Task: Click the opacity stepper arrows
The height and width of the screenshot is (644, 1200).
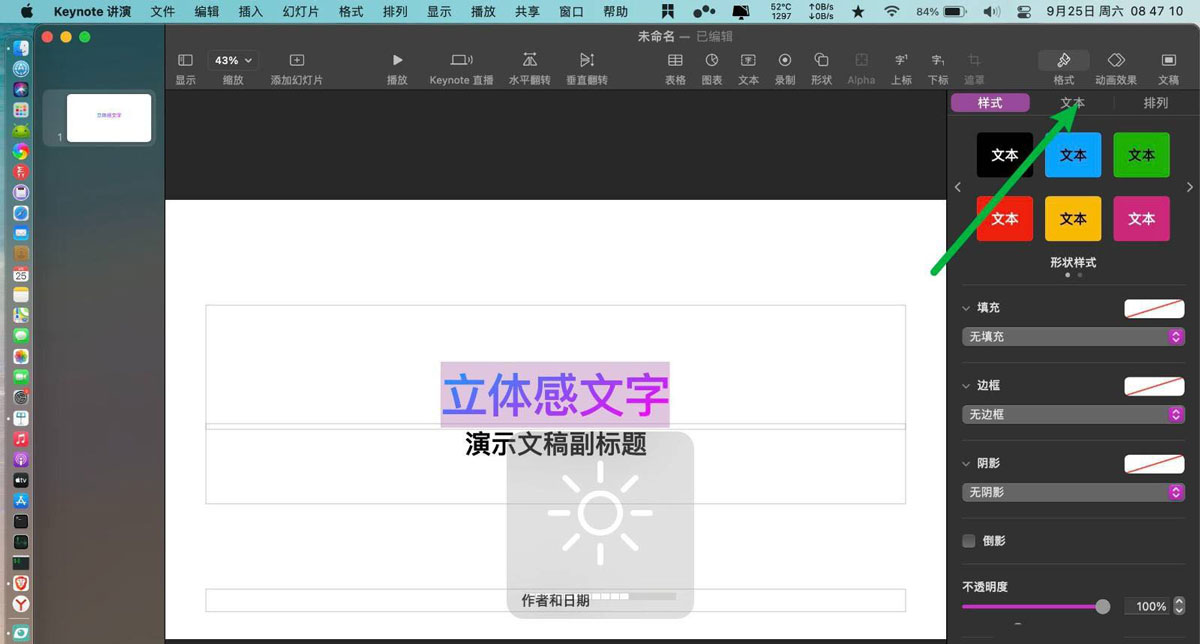Action: pyautogui.click(x=1179, y=606)
